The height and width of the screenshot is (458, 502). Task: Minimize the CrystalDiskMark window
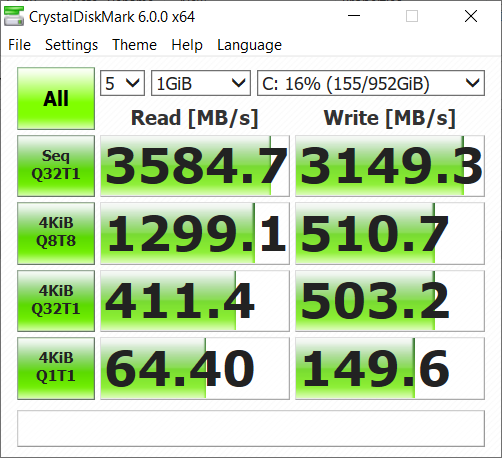pos(354,16)
